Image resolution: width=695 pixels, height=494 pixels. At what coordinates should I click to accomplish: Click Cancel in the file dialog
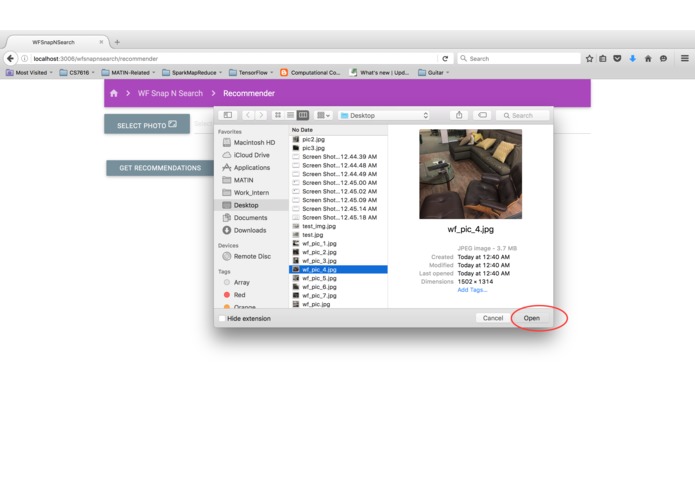[492, 318]
